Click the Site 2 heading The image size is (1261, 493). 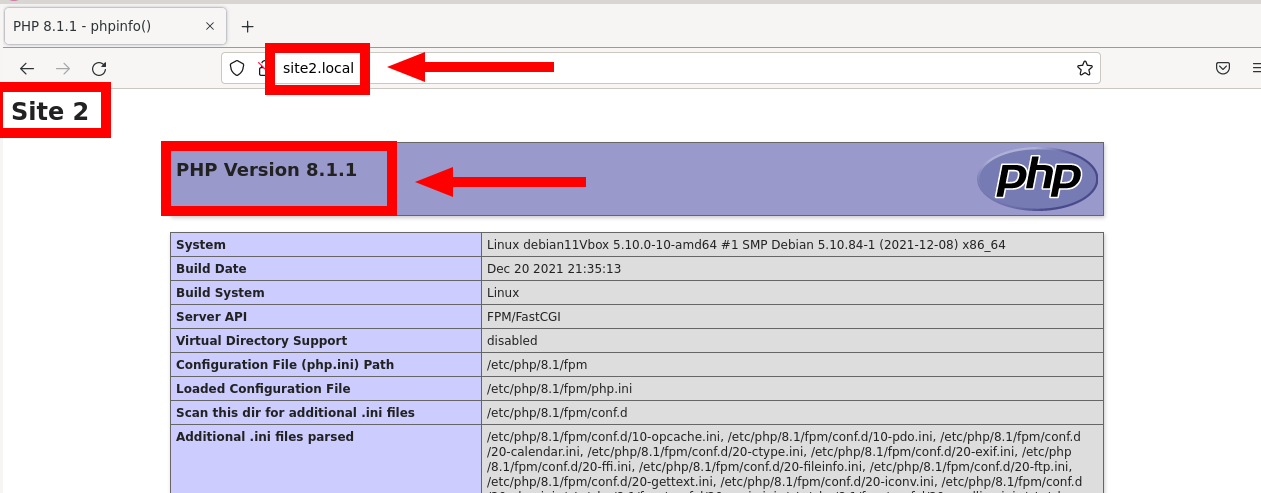50,111
